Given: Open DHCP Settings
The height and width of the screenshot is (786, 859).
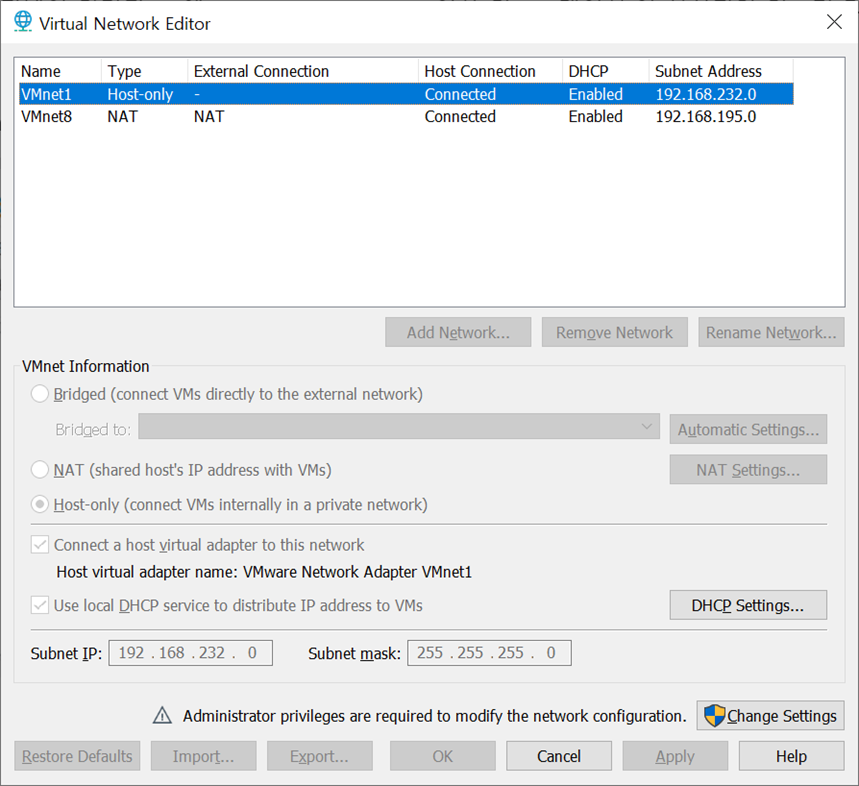Looking at the screenshot, I should (748, 605).
